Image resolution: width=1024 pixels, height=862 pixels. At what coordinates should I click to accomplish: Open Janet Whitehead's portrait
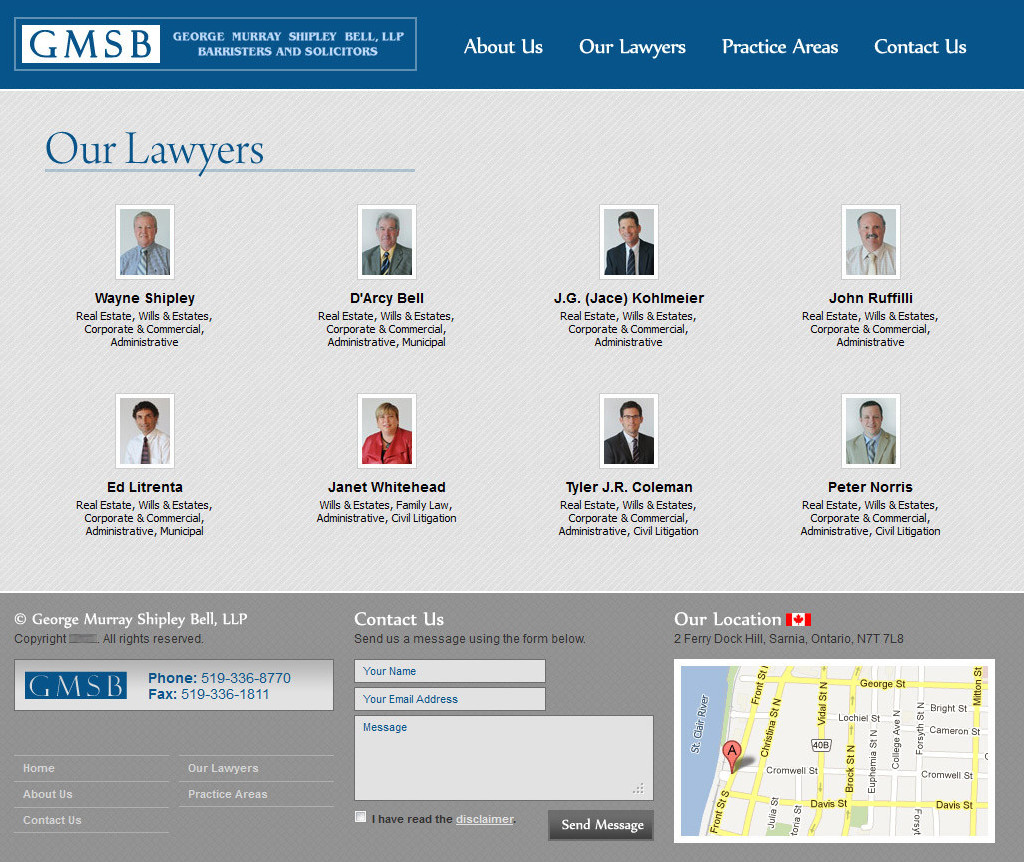[387, 431]
